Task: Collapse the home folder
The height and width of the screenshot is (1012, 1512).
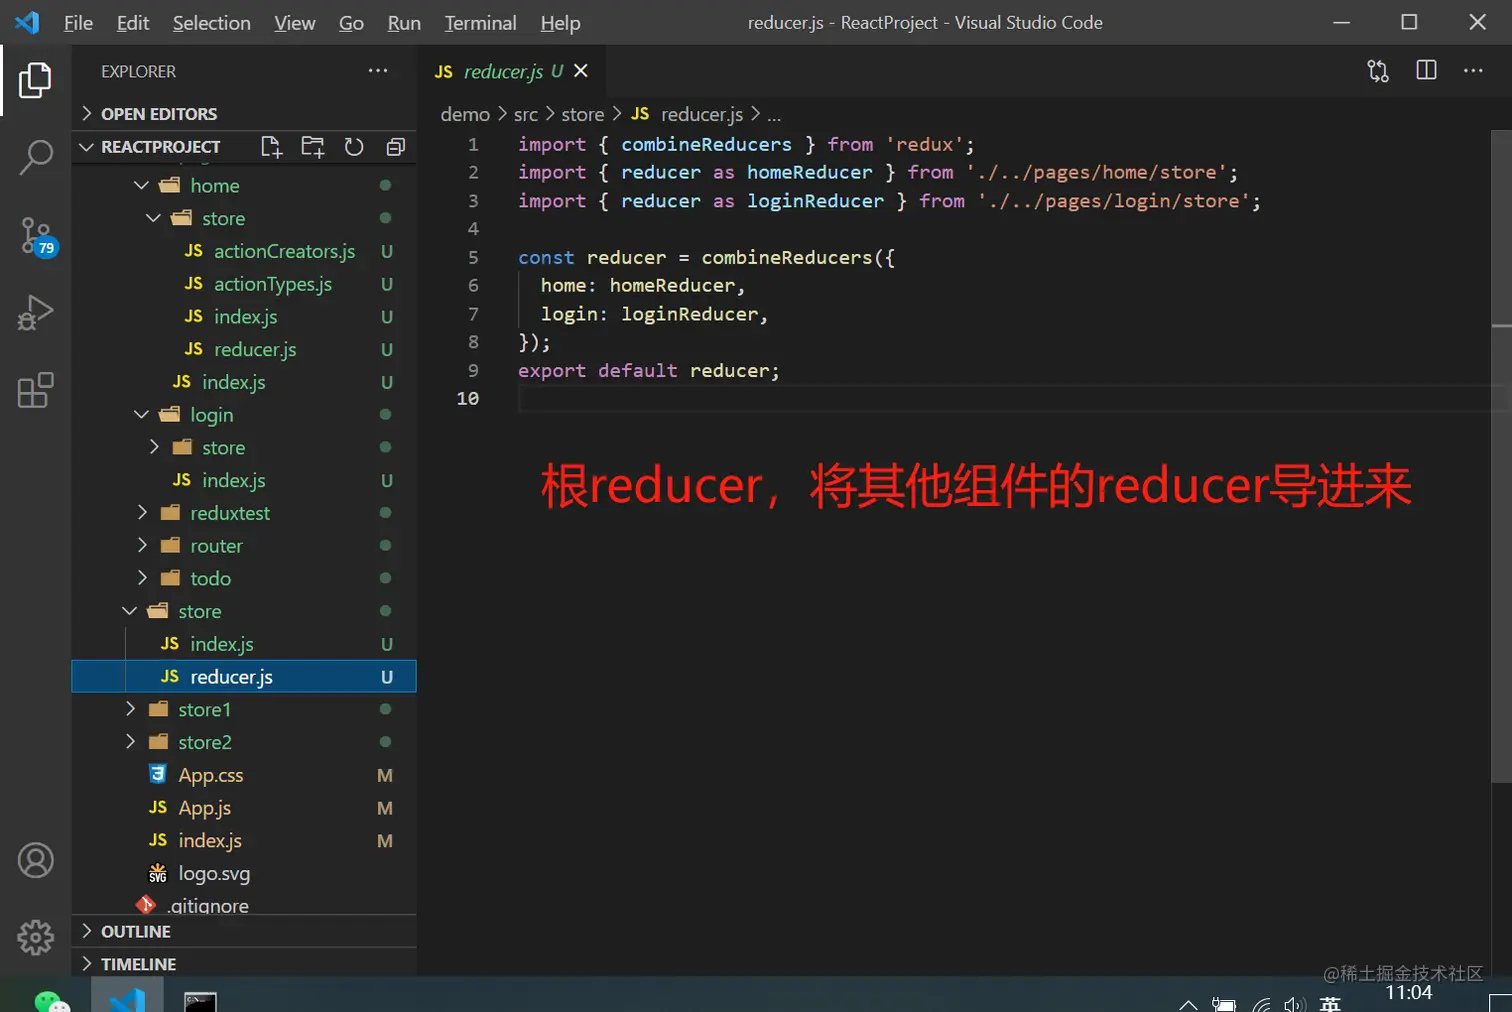Action: [x=244, y=186]
